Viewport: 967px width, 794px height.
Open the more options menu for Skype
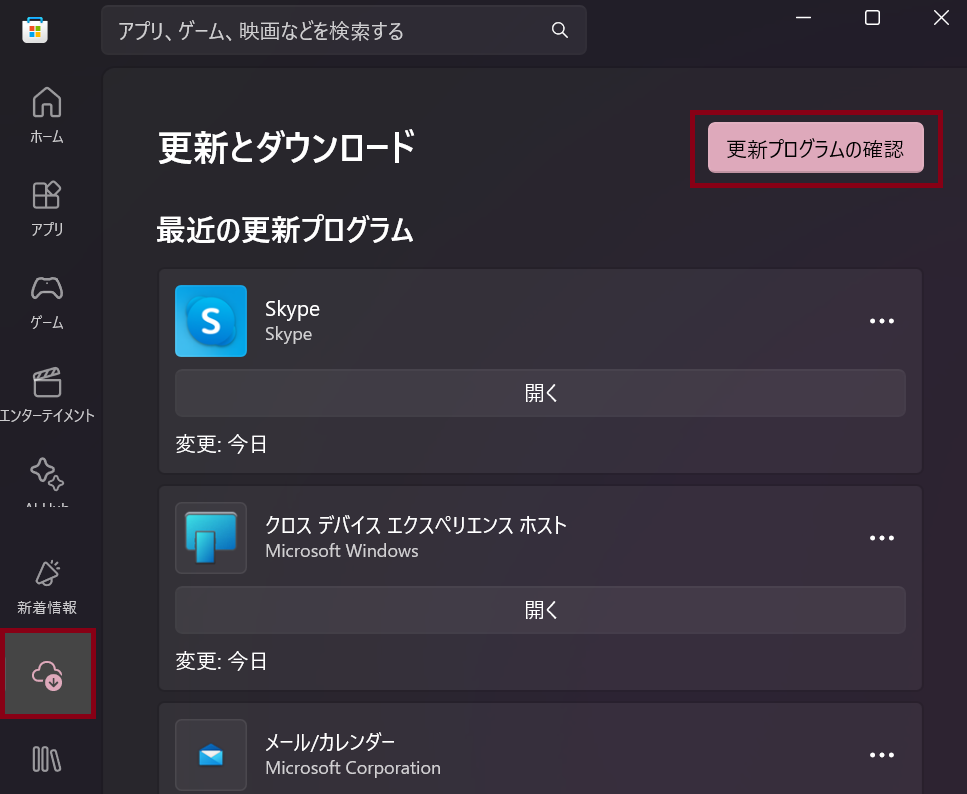click(881, 321)
